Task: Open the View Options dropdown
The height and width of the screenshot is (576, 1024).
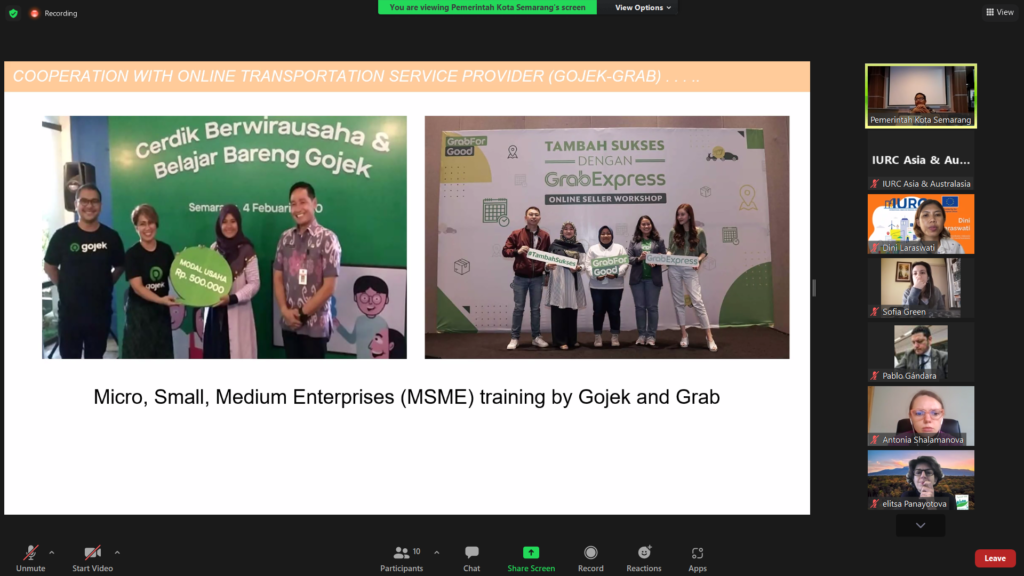Action: pos(643,8)
